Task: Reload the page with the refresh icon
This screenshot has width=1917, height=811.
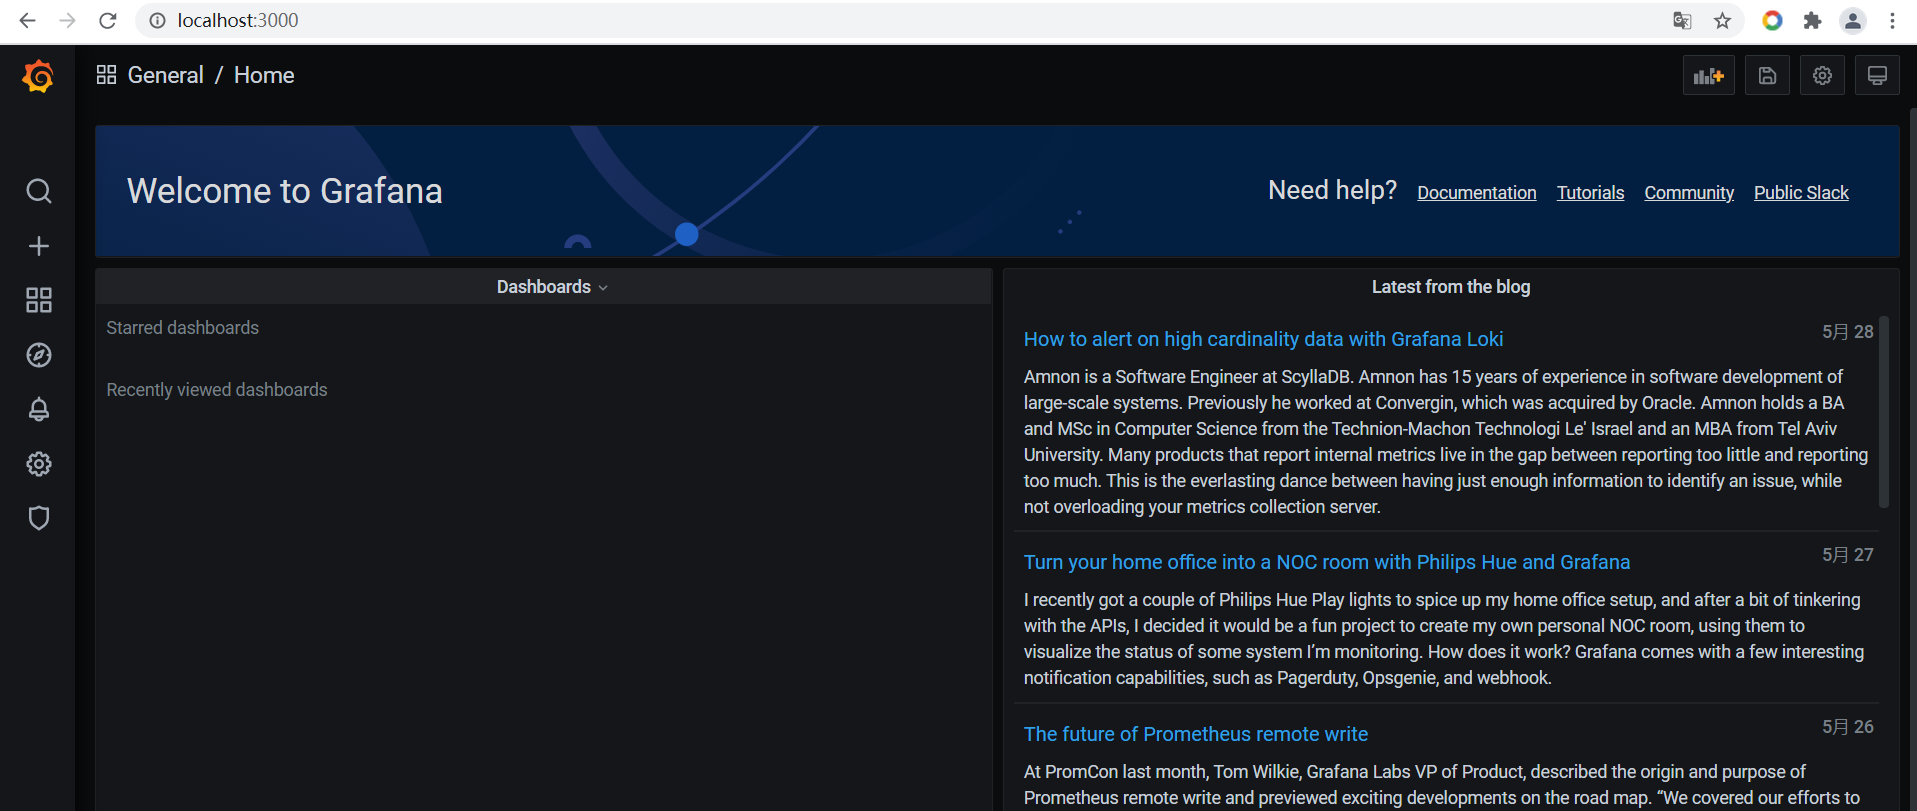Action: tap(108, 20)
